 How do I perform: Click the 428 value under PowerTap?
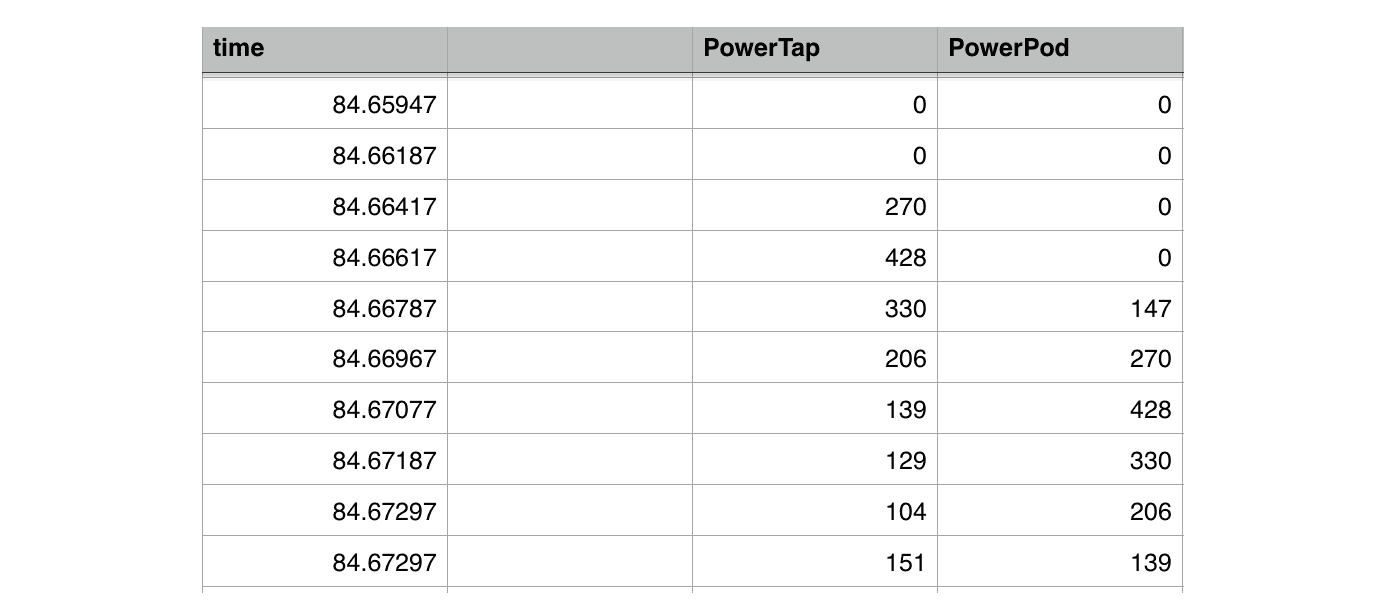click(x=905, y=258)
